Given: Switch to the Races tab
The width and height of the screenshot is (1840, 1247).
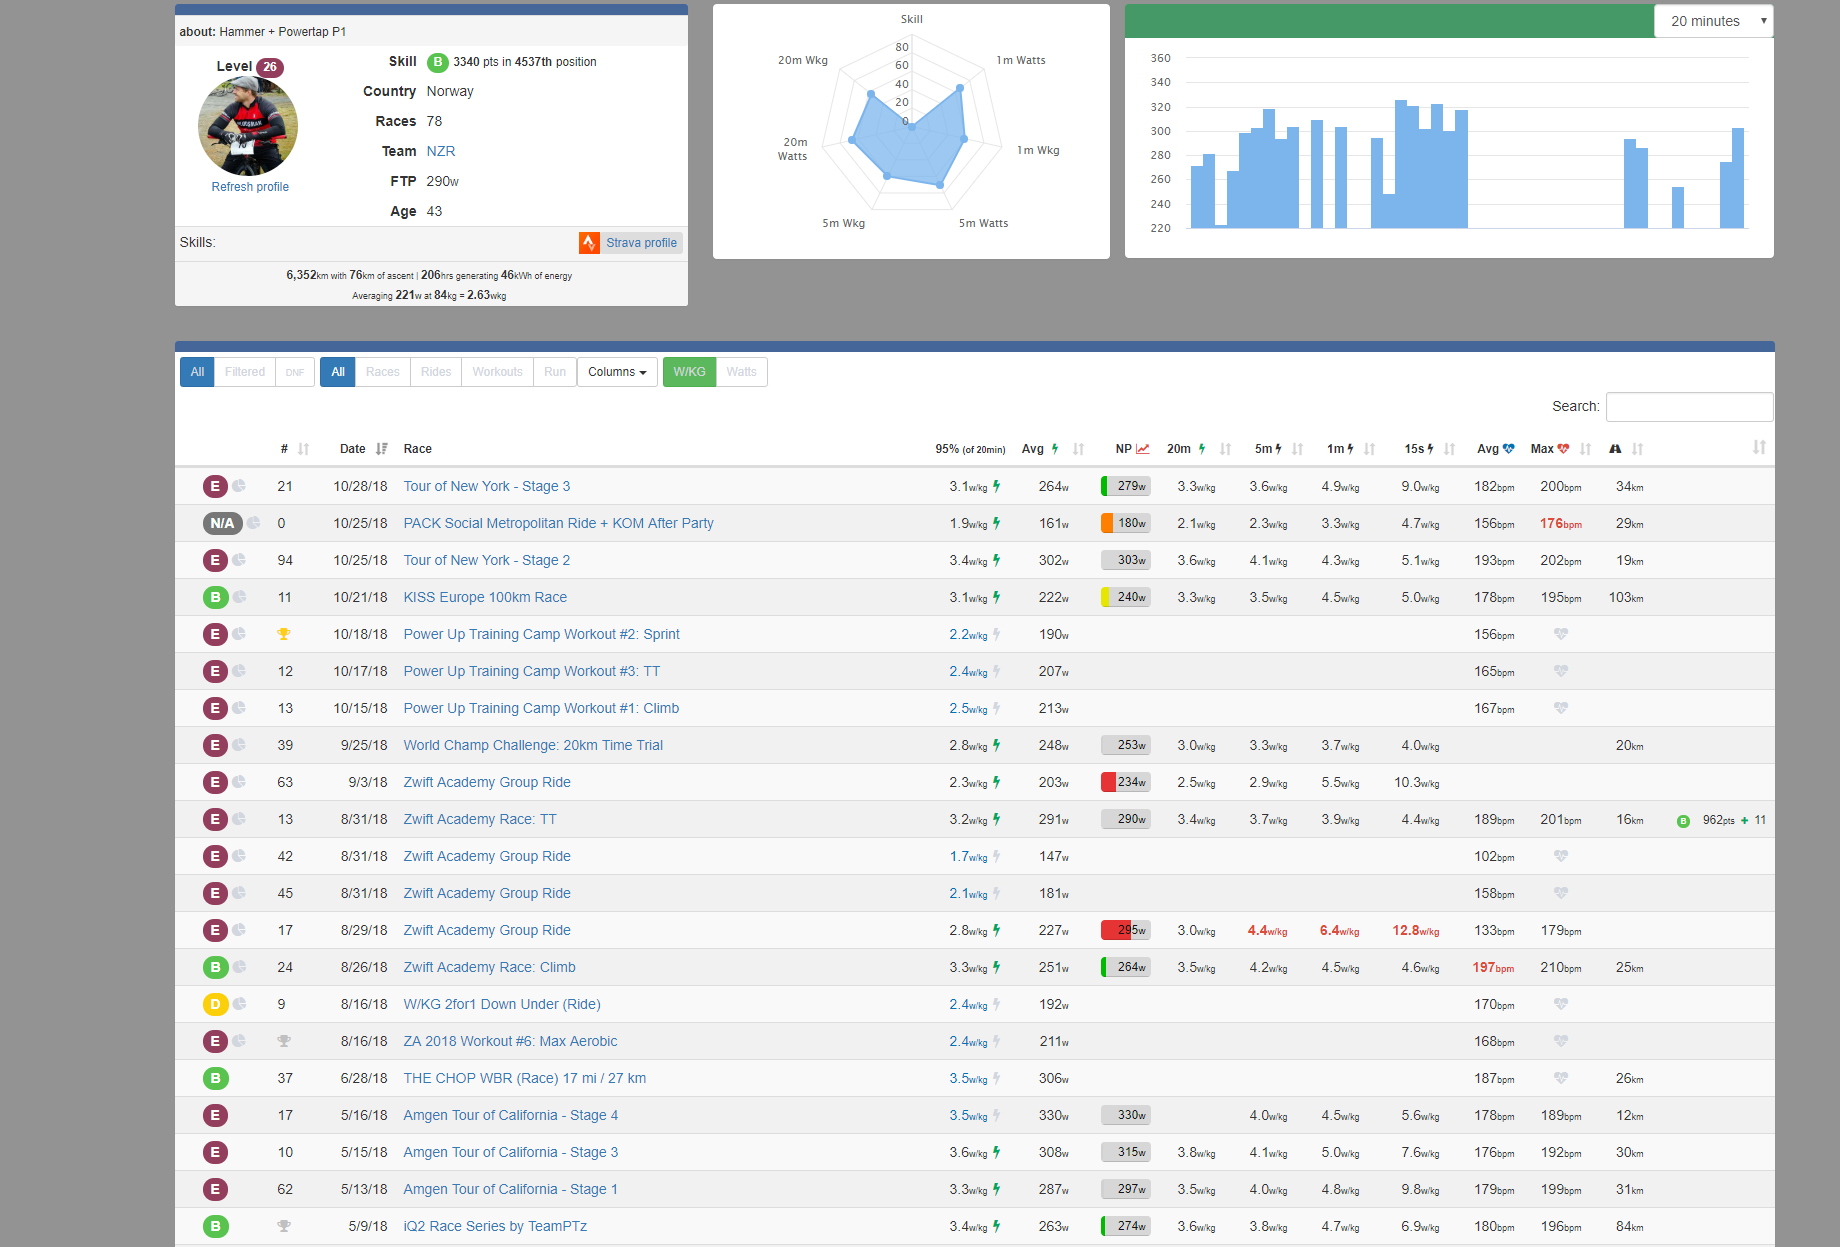Looking at the screenshot, I should [x=382, y=372].
